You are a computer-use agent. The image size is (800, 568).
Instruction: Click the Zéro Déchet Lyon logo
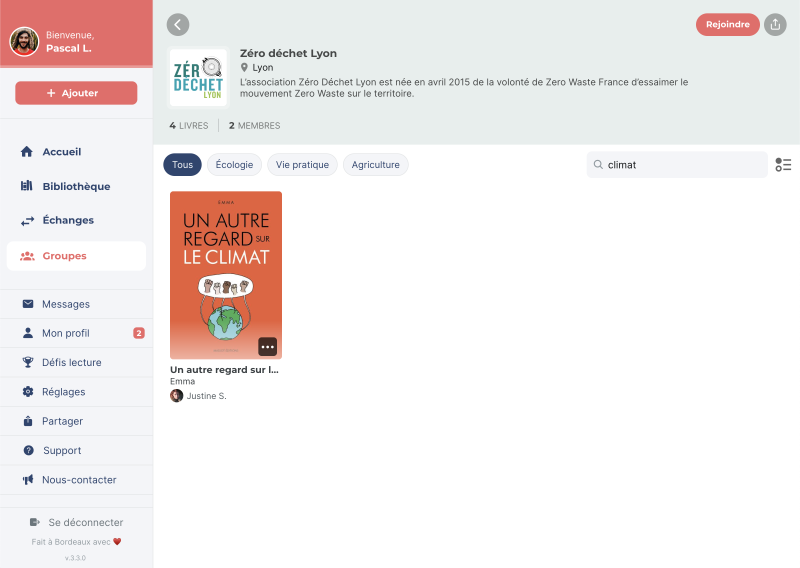[198, 77]
